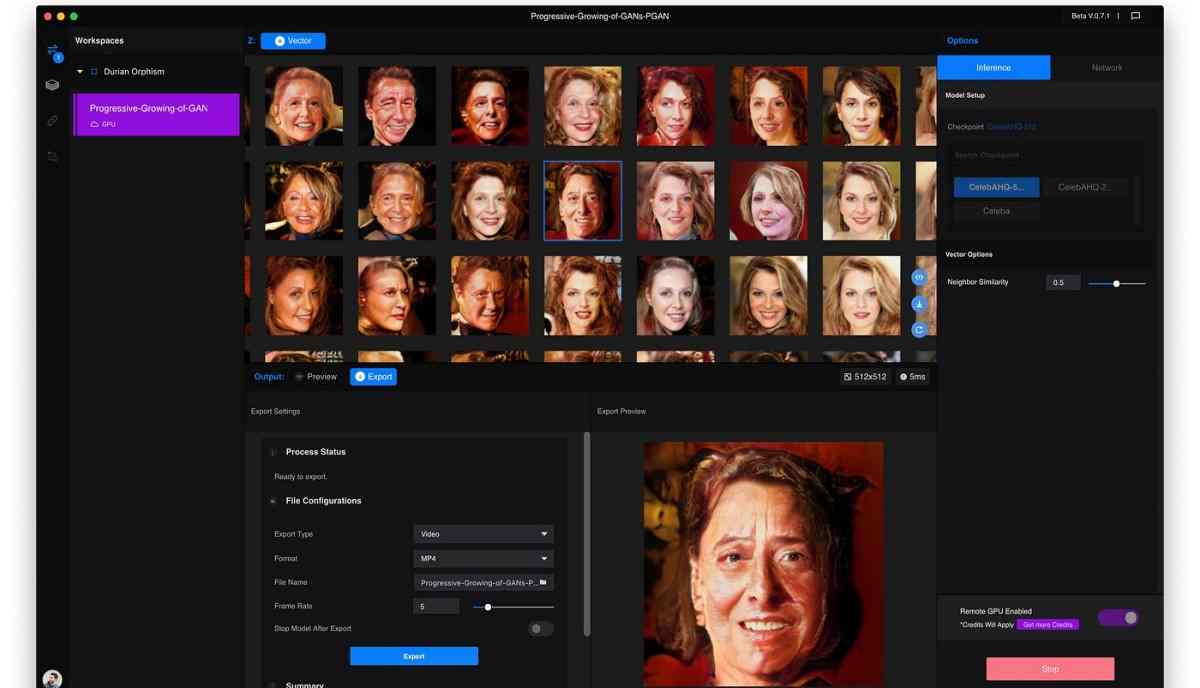Select the Export output radio option
1200x688 pixels.
(x=373, y=377)
